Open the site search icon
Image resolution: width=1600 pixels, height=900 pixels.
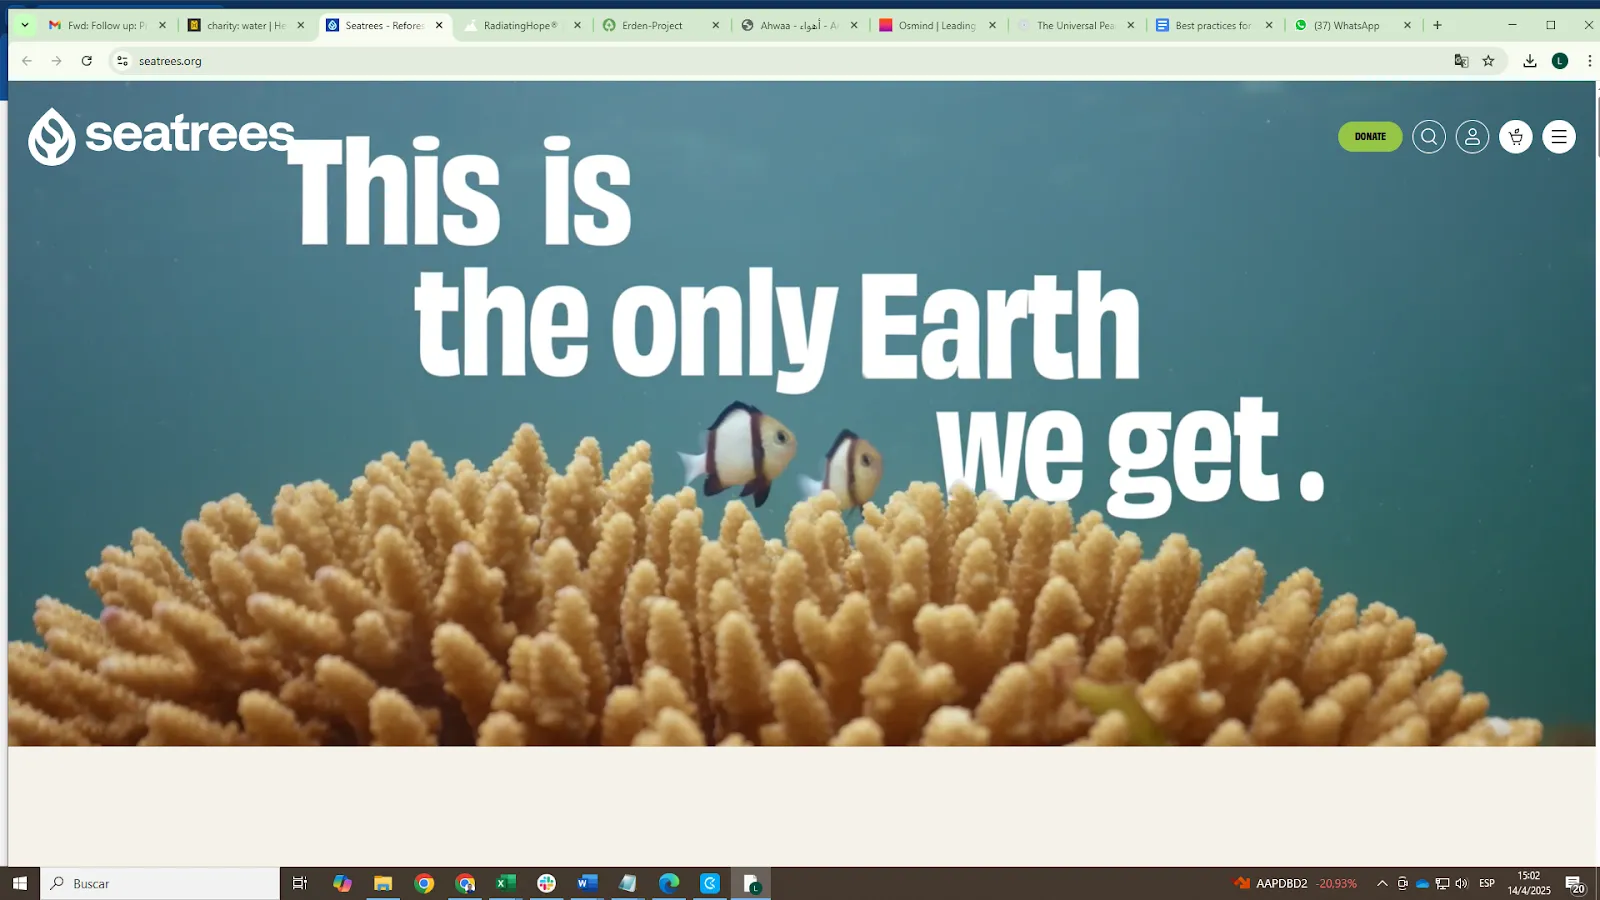click(x=1429, y=137)
